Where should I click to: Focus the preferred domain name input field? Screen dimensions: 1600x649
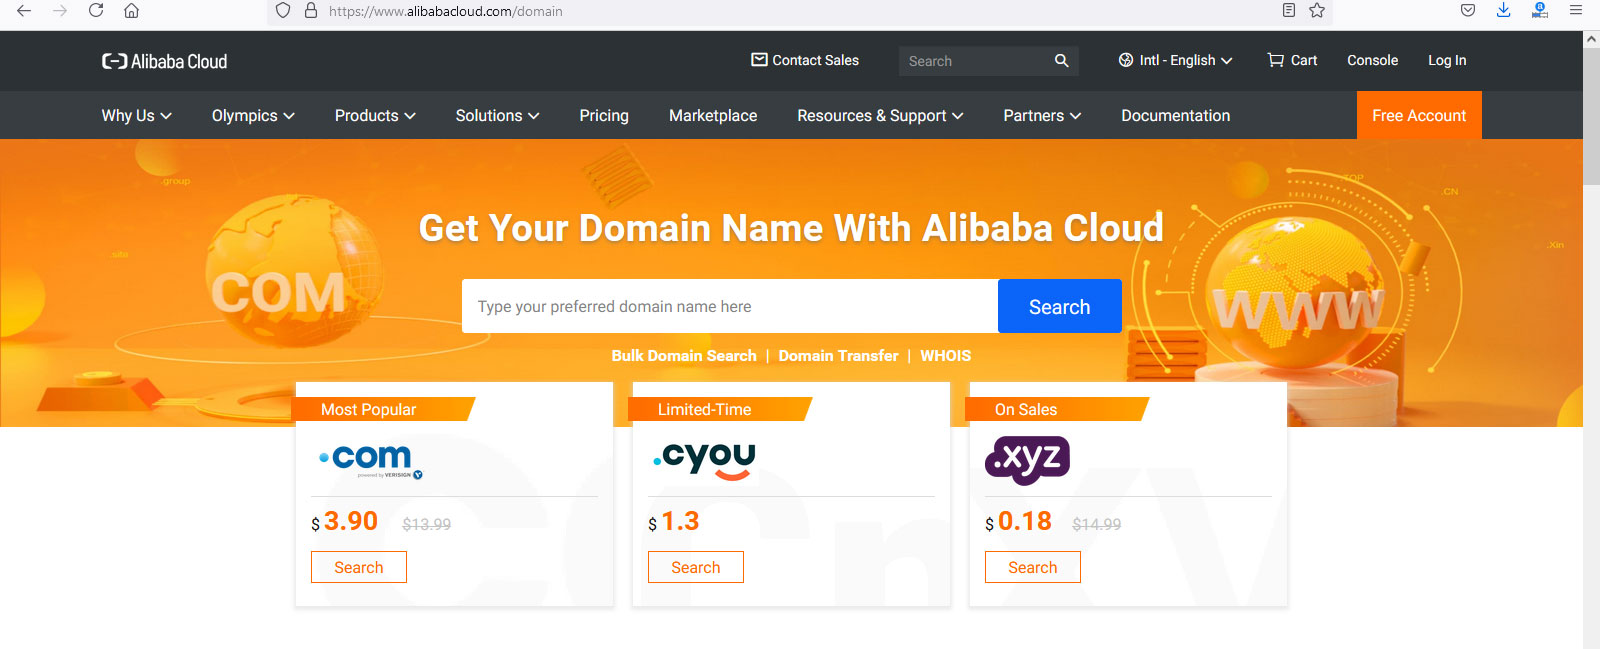coord(730,306)
